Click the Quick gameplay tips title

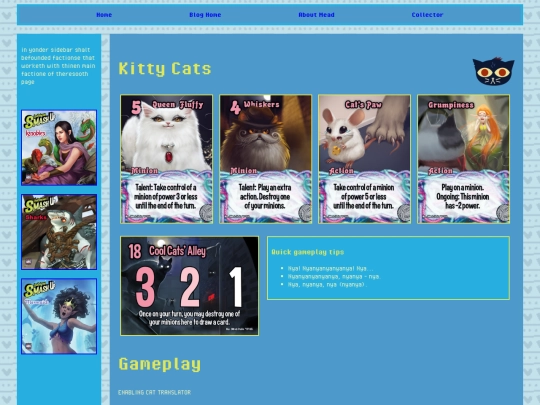308,252
